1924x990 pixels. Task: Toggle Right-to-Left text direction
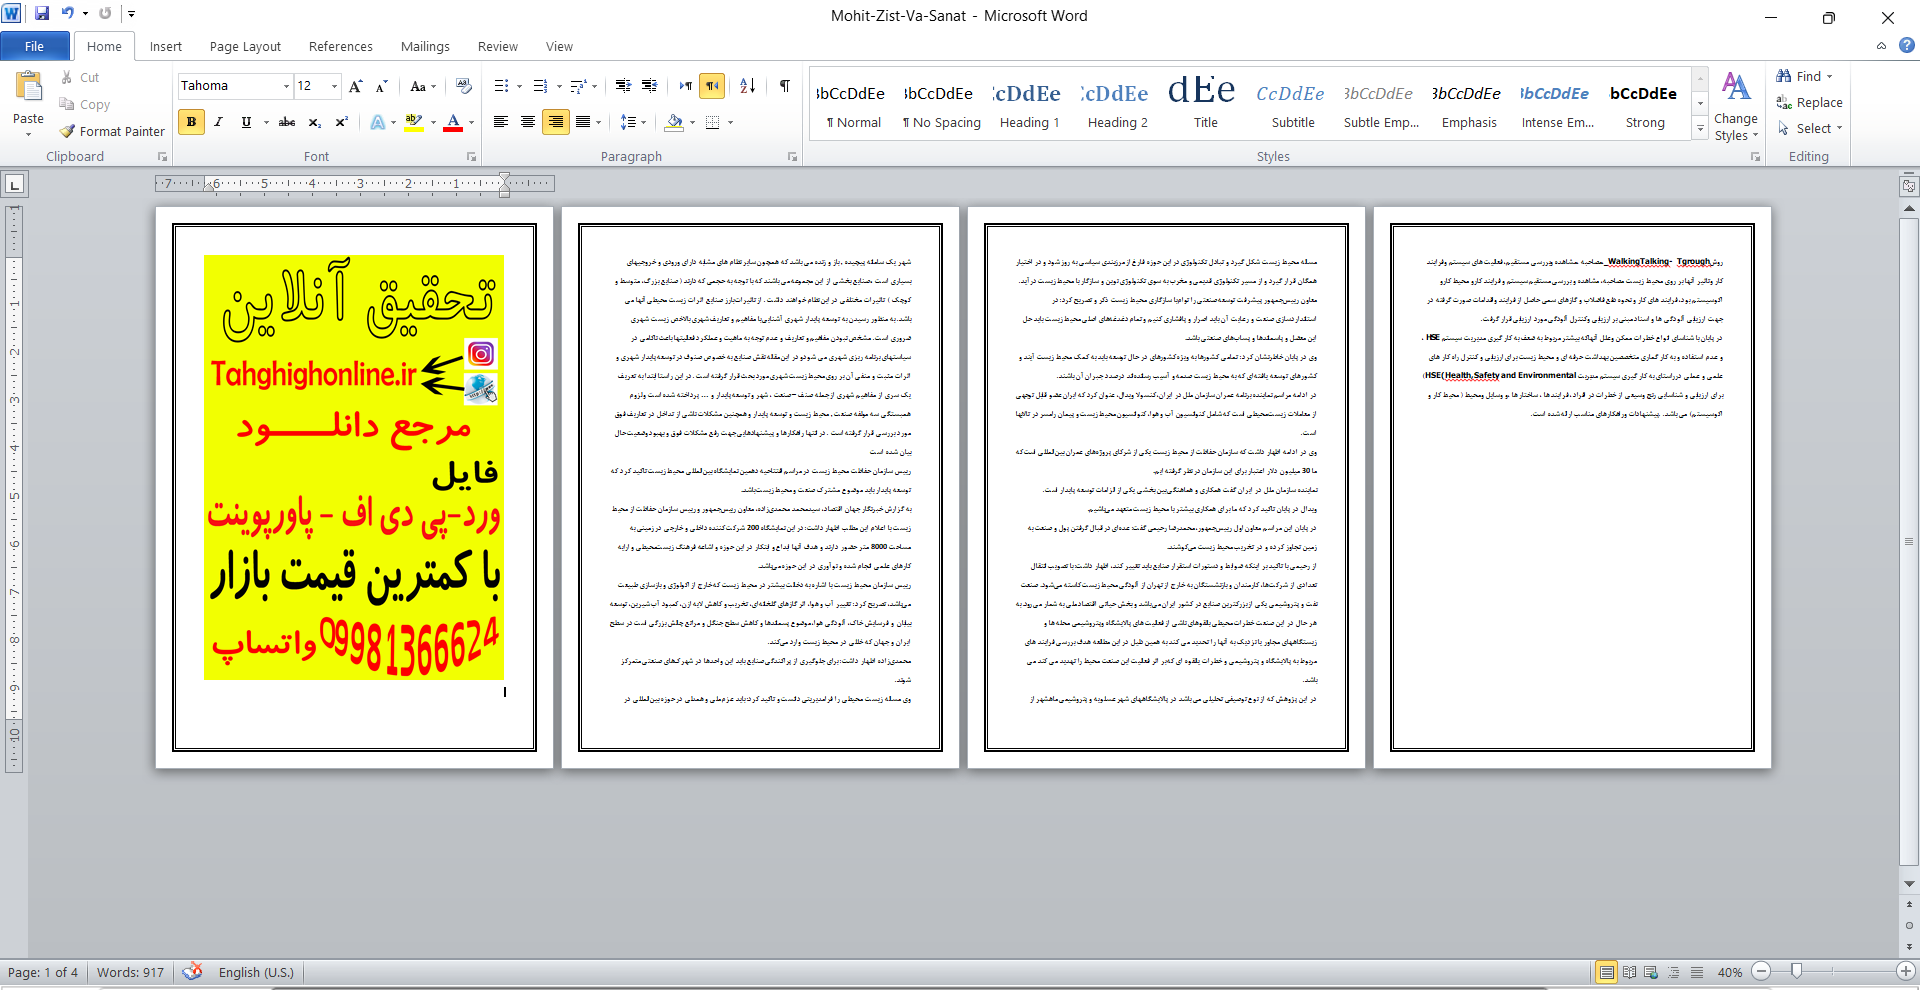tap(712, 86)
